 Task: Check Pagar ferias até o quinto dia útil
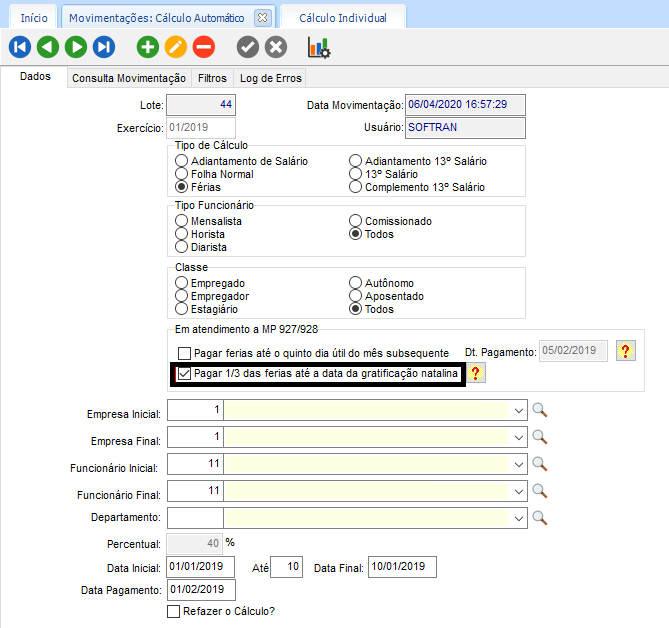coord(184,353)
